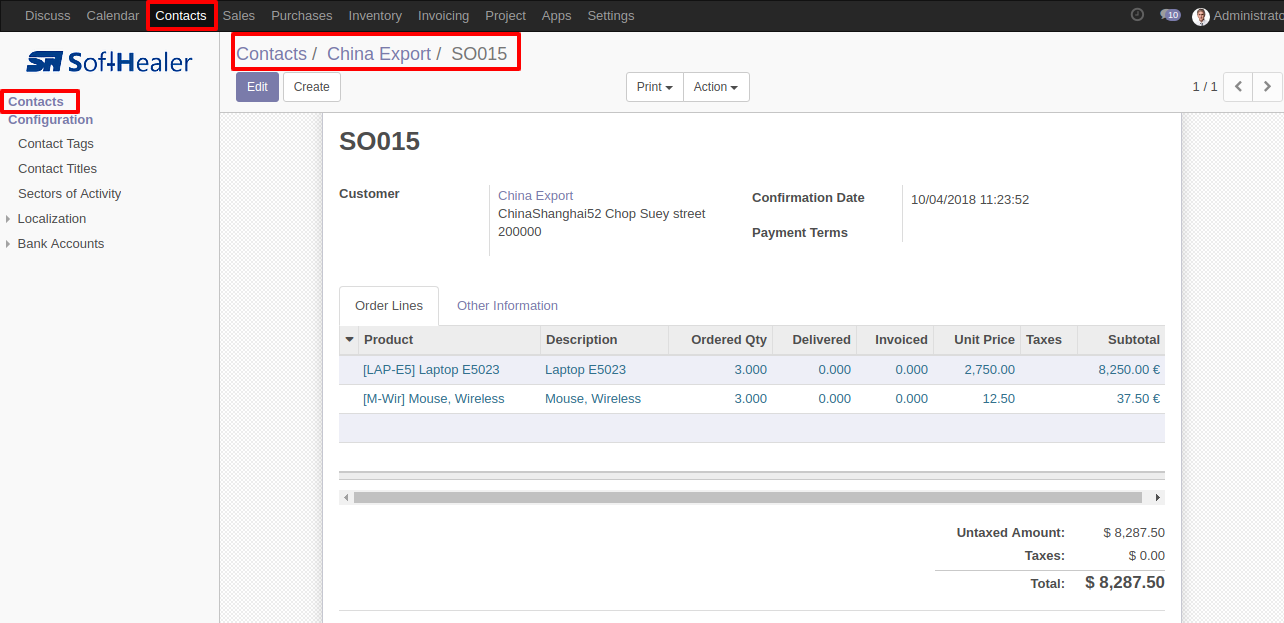The width and height of the screenshot is (1284, 623).
Task: Open the Discuss menu
Action: pyautogui.click(x=48, y=16)
